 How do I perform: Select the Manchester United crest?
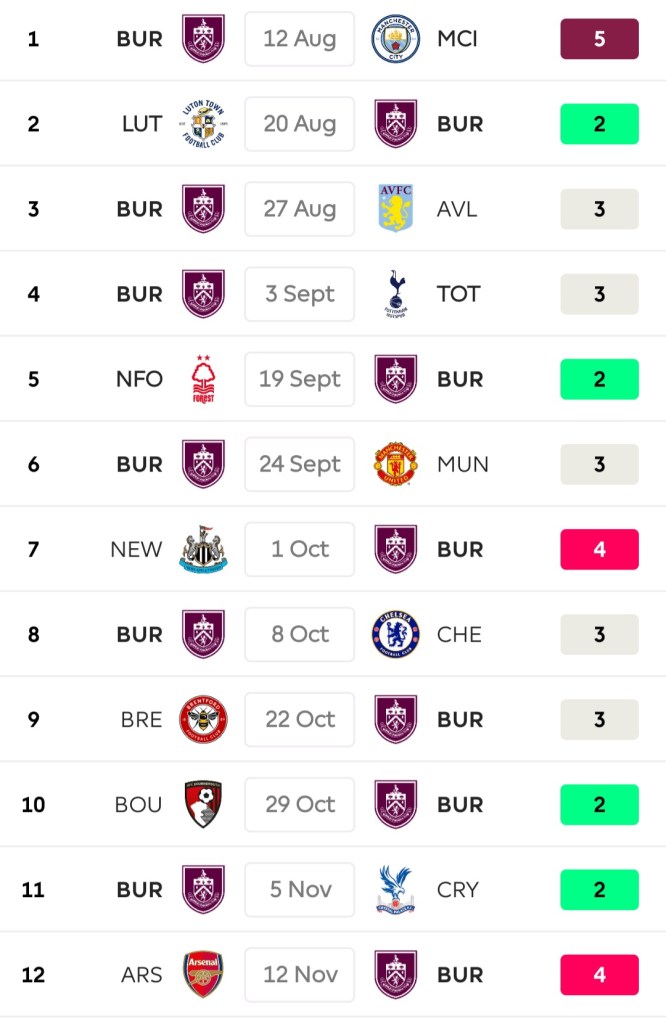pos(395,464)
